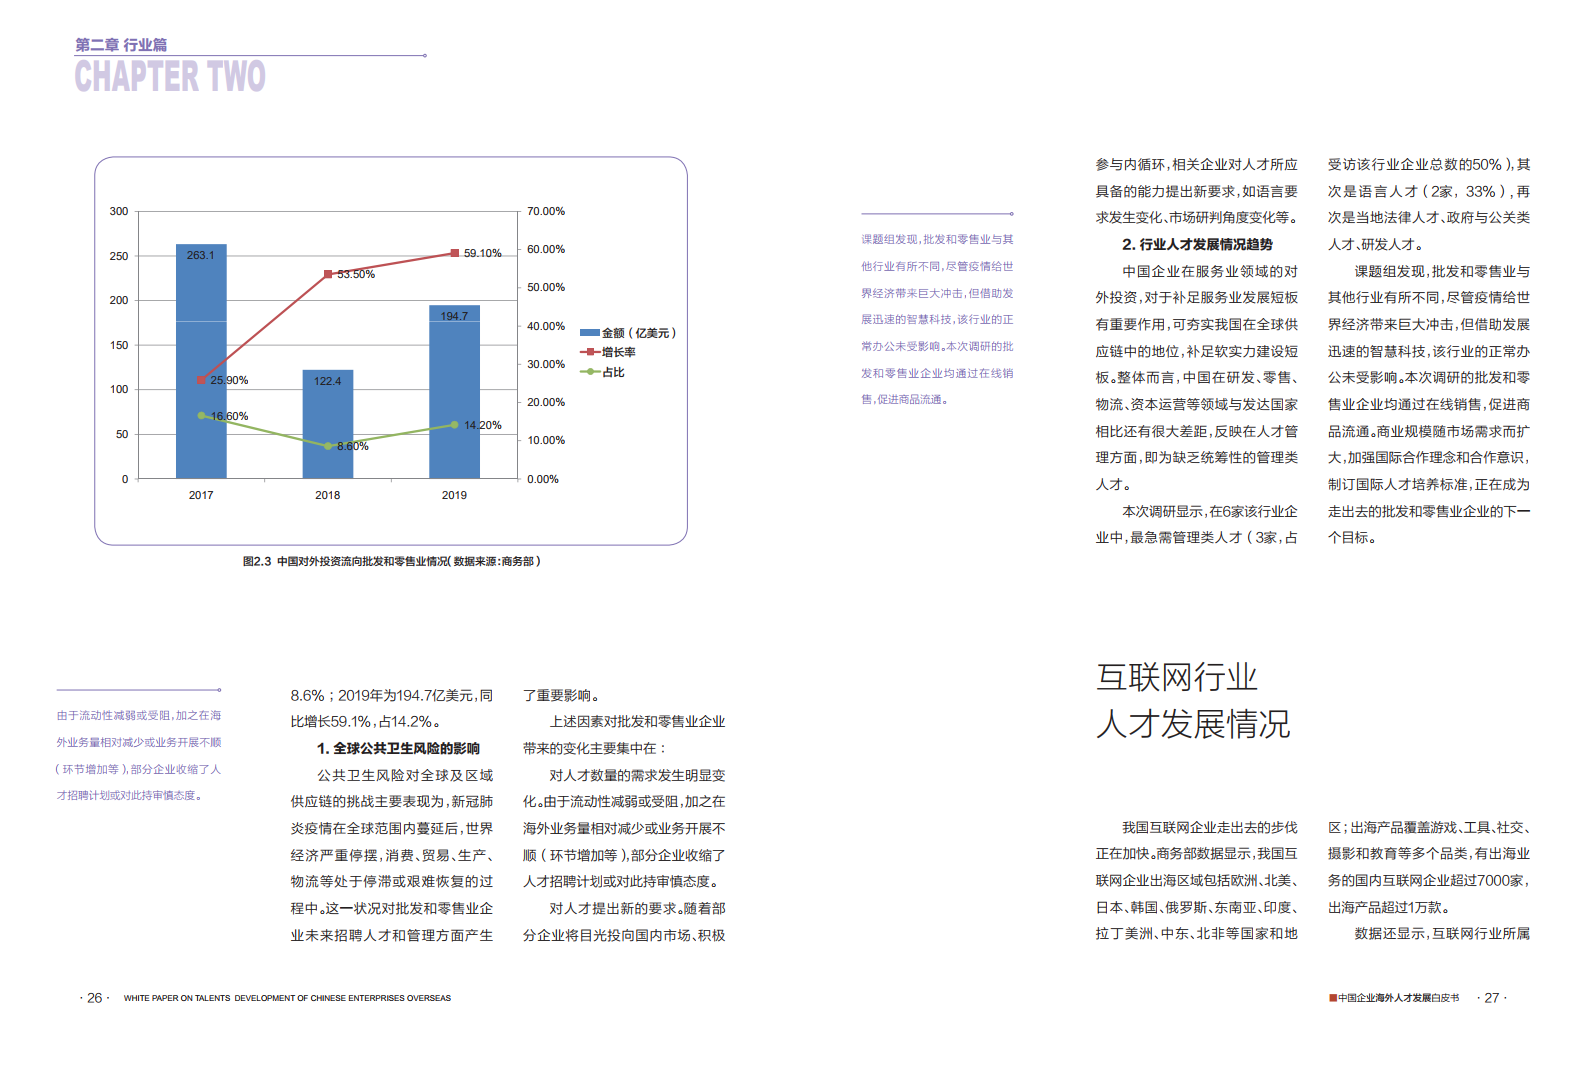Viewport: 1587px width, 1077px height.
Task: Click the 增长率 red legend marker
Action: (590, 352)
